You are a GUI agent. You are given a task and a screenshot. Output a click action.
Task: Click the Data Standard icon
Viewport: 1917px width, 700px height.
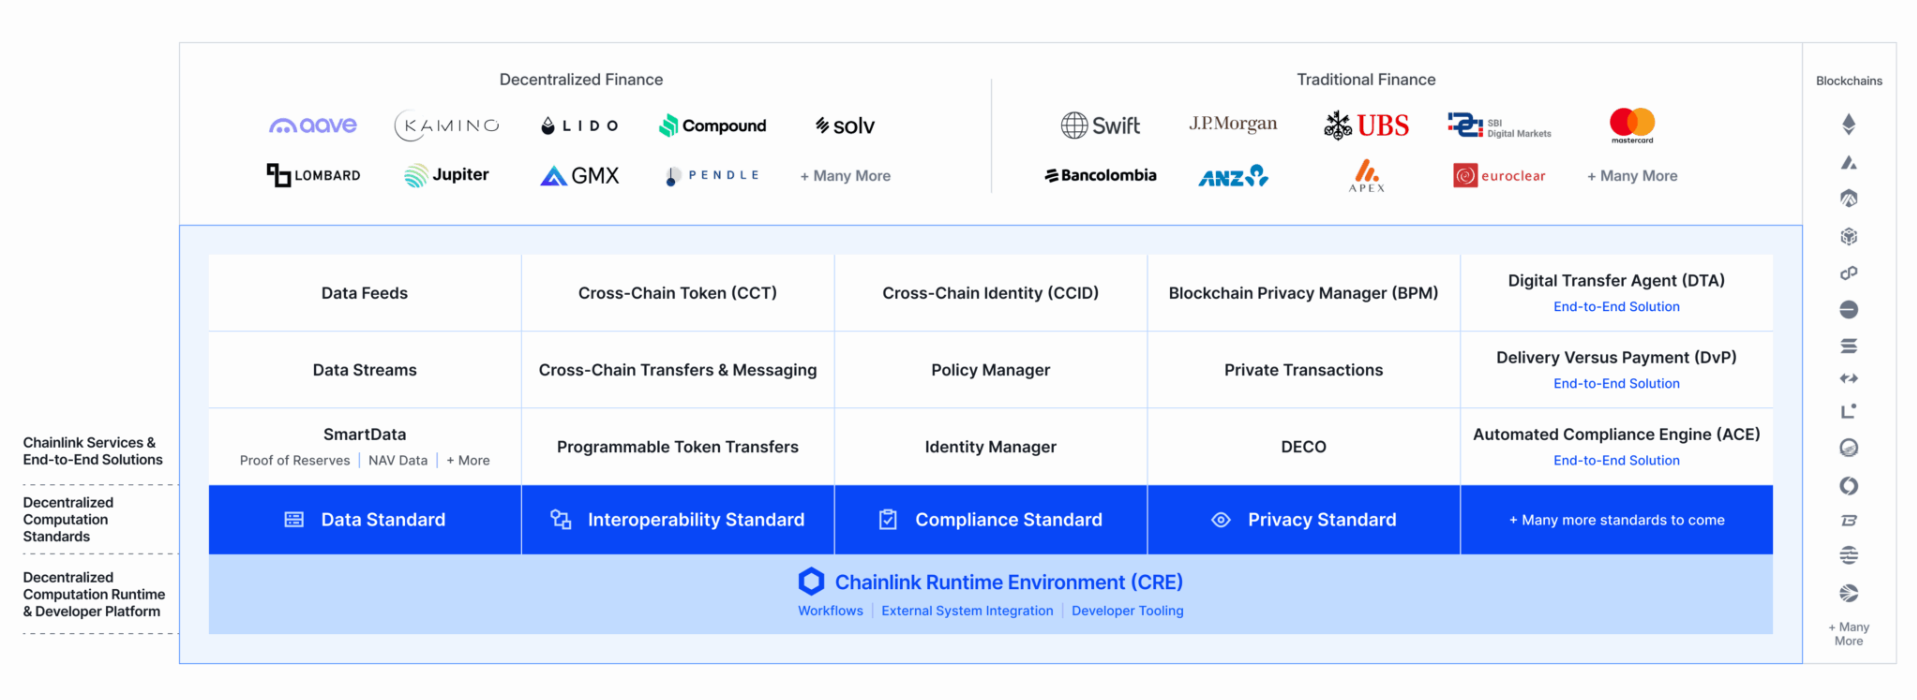click(x=294, y=520)
